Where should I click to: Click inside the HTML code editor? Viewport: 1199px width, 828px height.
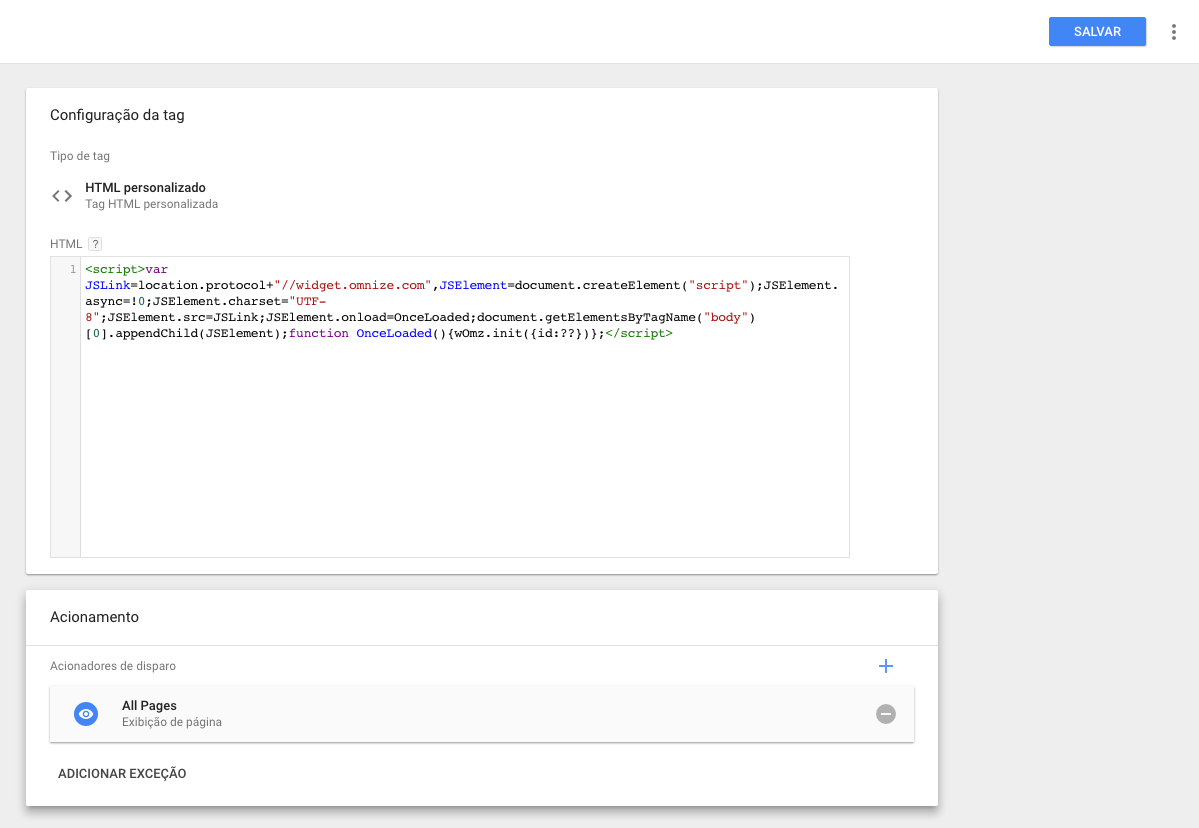tap(465, 407)
